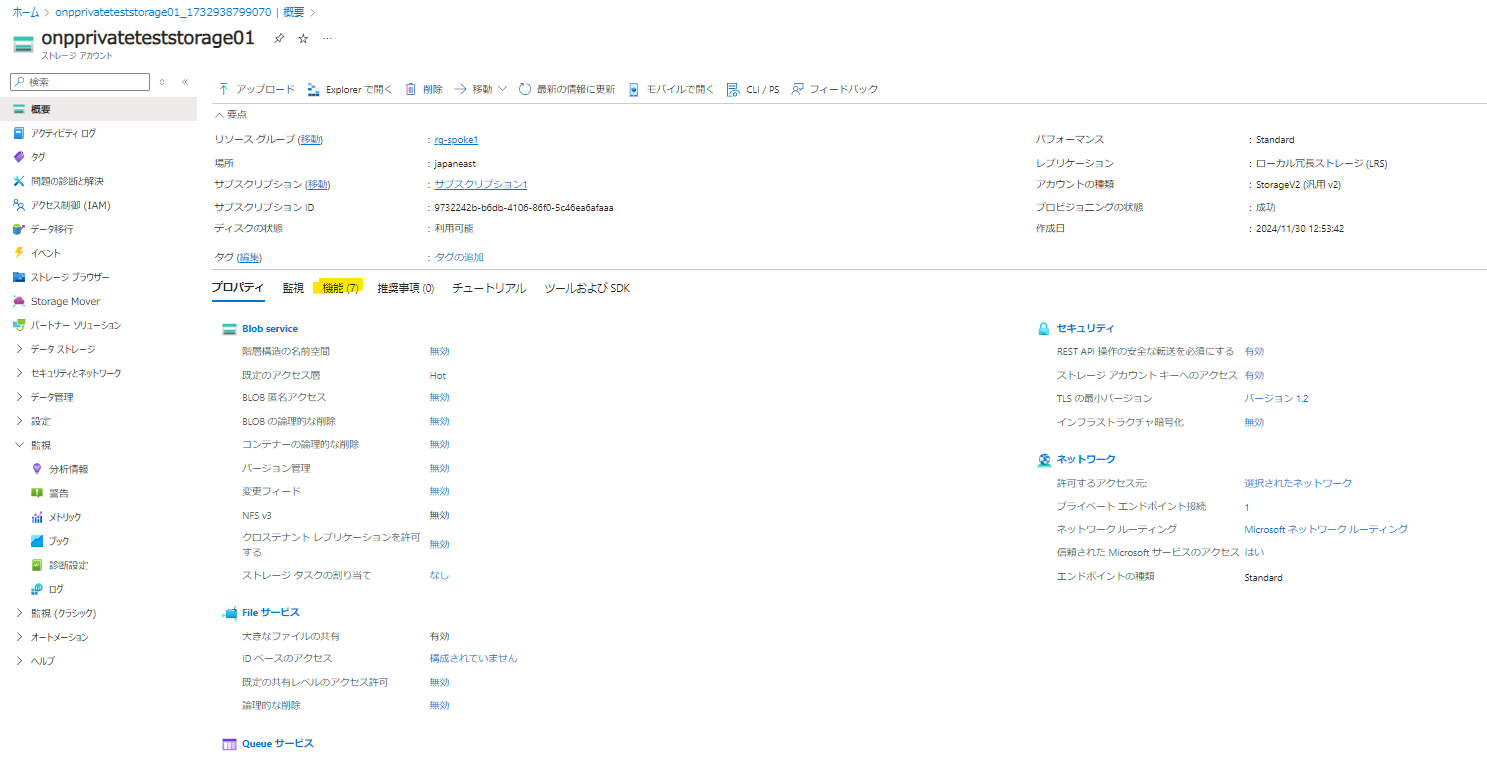Viewport: 1487px width, 757px height.
Task: Click Queue サービス heading link
Action: point(278,743)
